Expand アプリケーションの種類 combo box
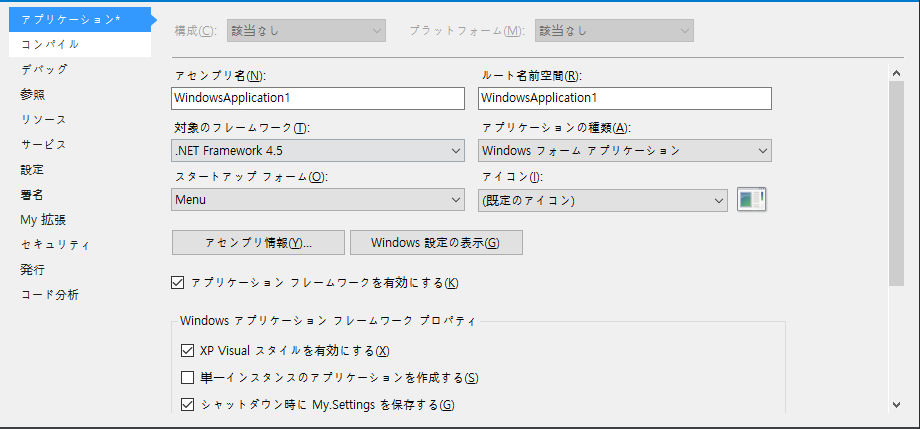The height and width of the screenshot is (429, 920). point(624,150)
